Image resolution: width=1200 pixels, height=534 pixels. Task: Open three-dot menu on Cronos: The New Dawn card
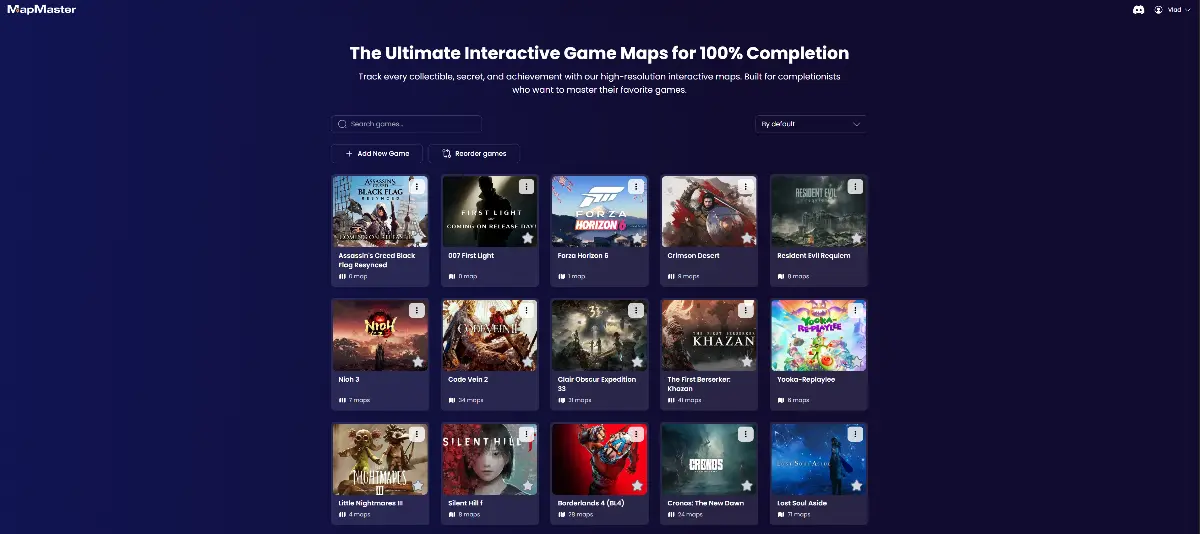[x=746, y=435]
